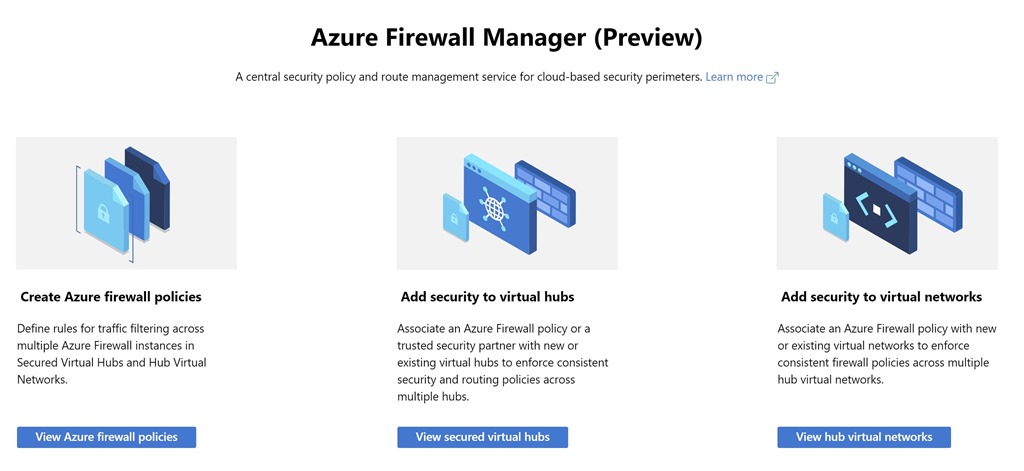
Task: Click the external link icon beside Learn more
Action: 772,78
